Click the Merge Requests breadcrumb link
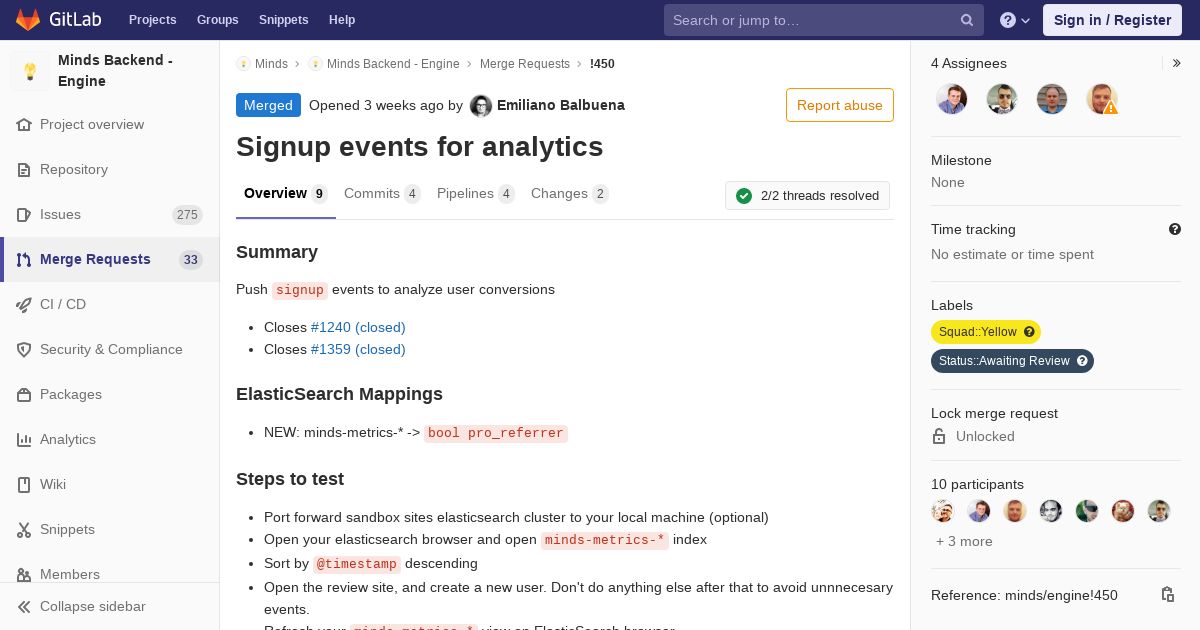The width and height of the screenshot is (1200, 630). (525, 64)
